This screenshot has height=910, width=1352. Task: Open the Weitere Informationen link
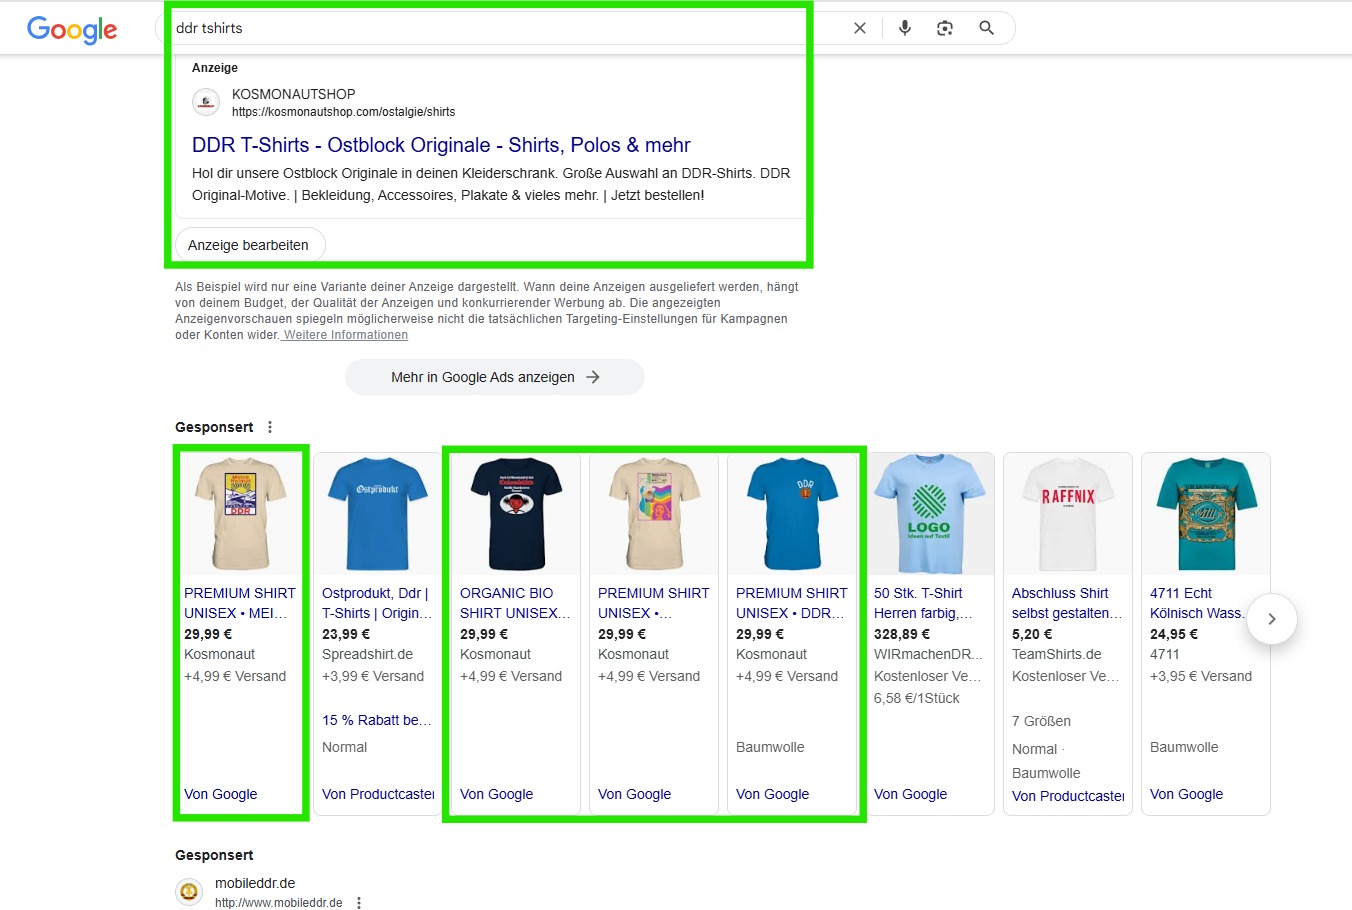[x=346, y=335]
